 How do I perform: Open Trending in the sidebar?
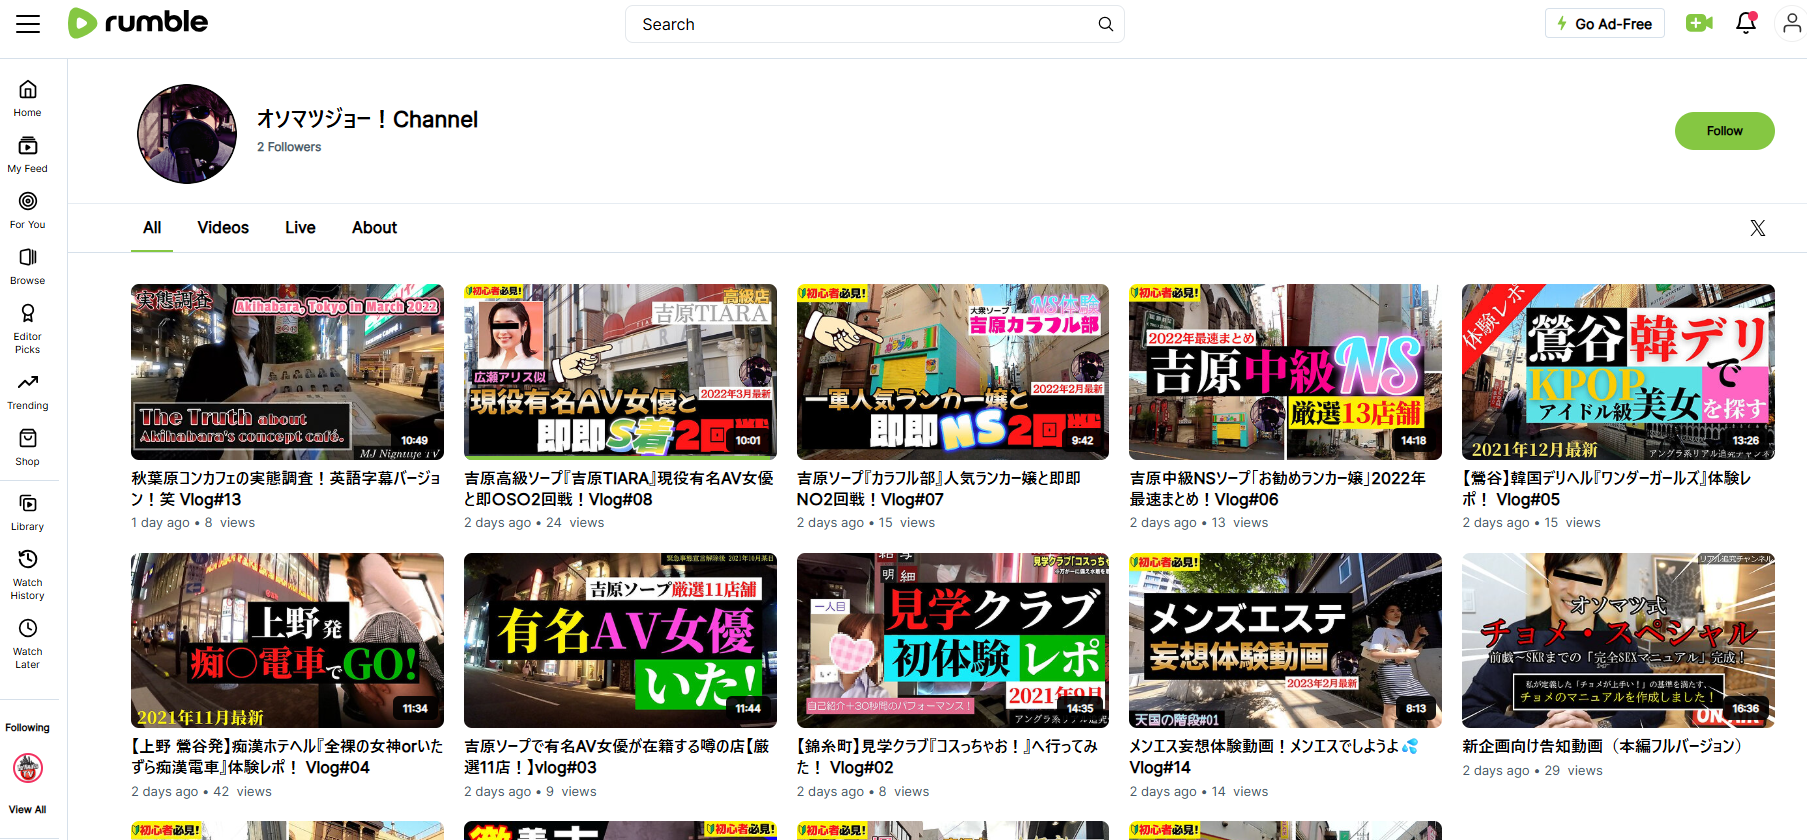pos(28,391)
